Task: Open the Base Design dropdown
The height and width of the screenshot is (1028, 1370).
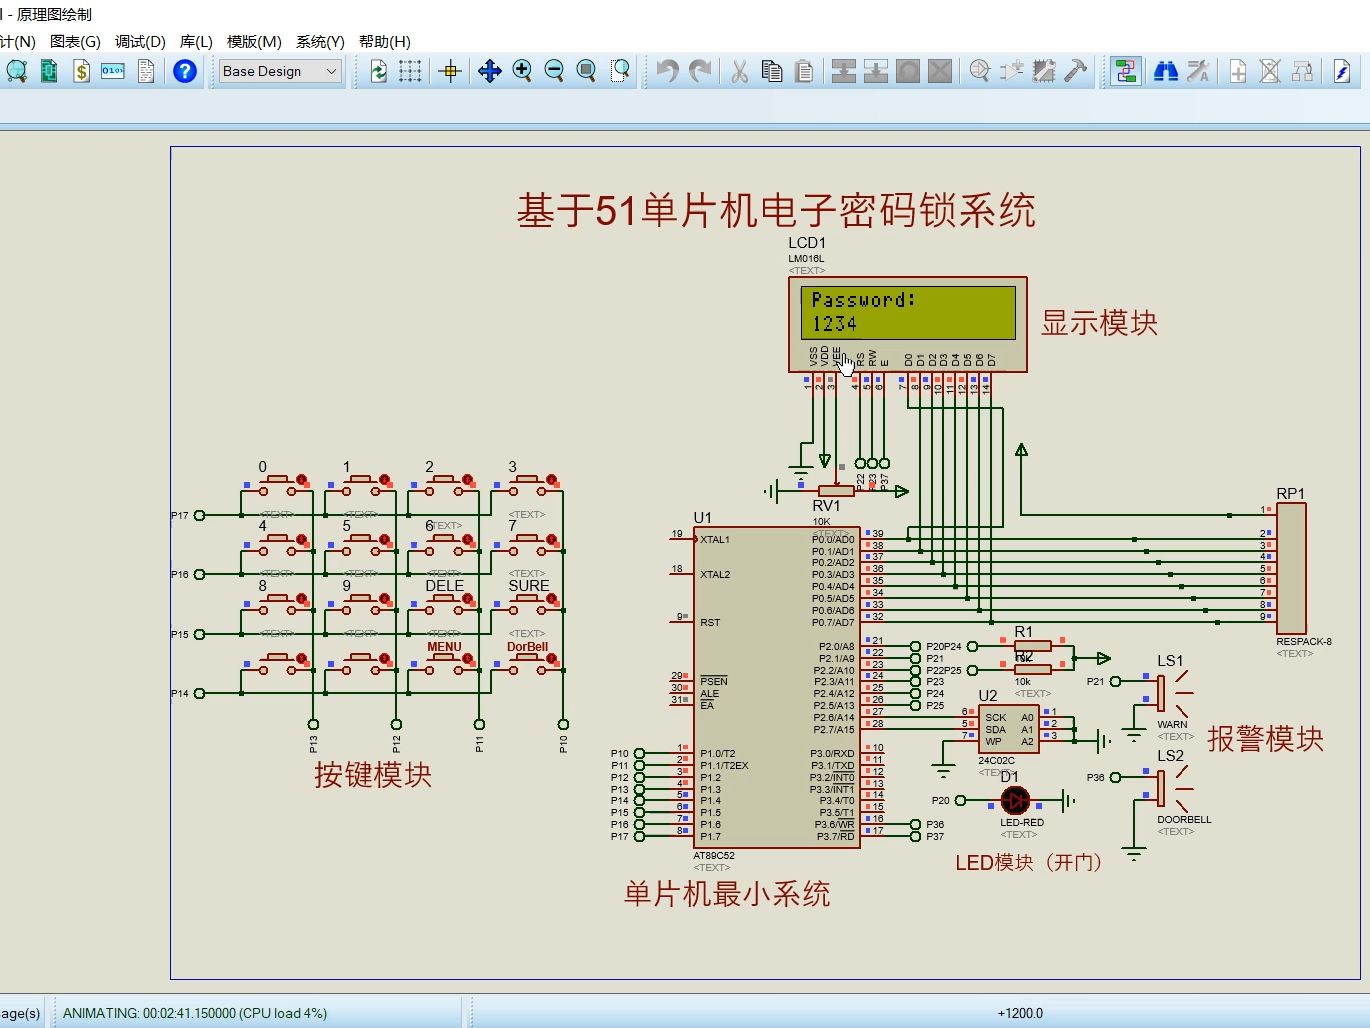Action: (x=280, y=71)
